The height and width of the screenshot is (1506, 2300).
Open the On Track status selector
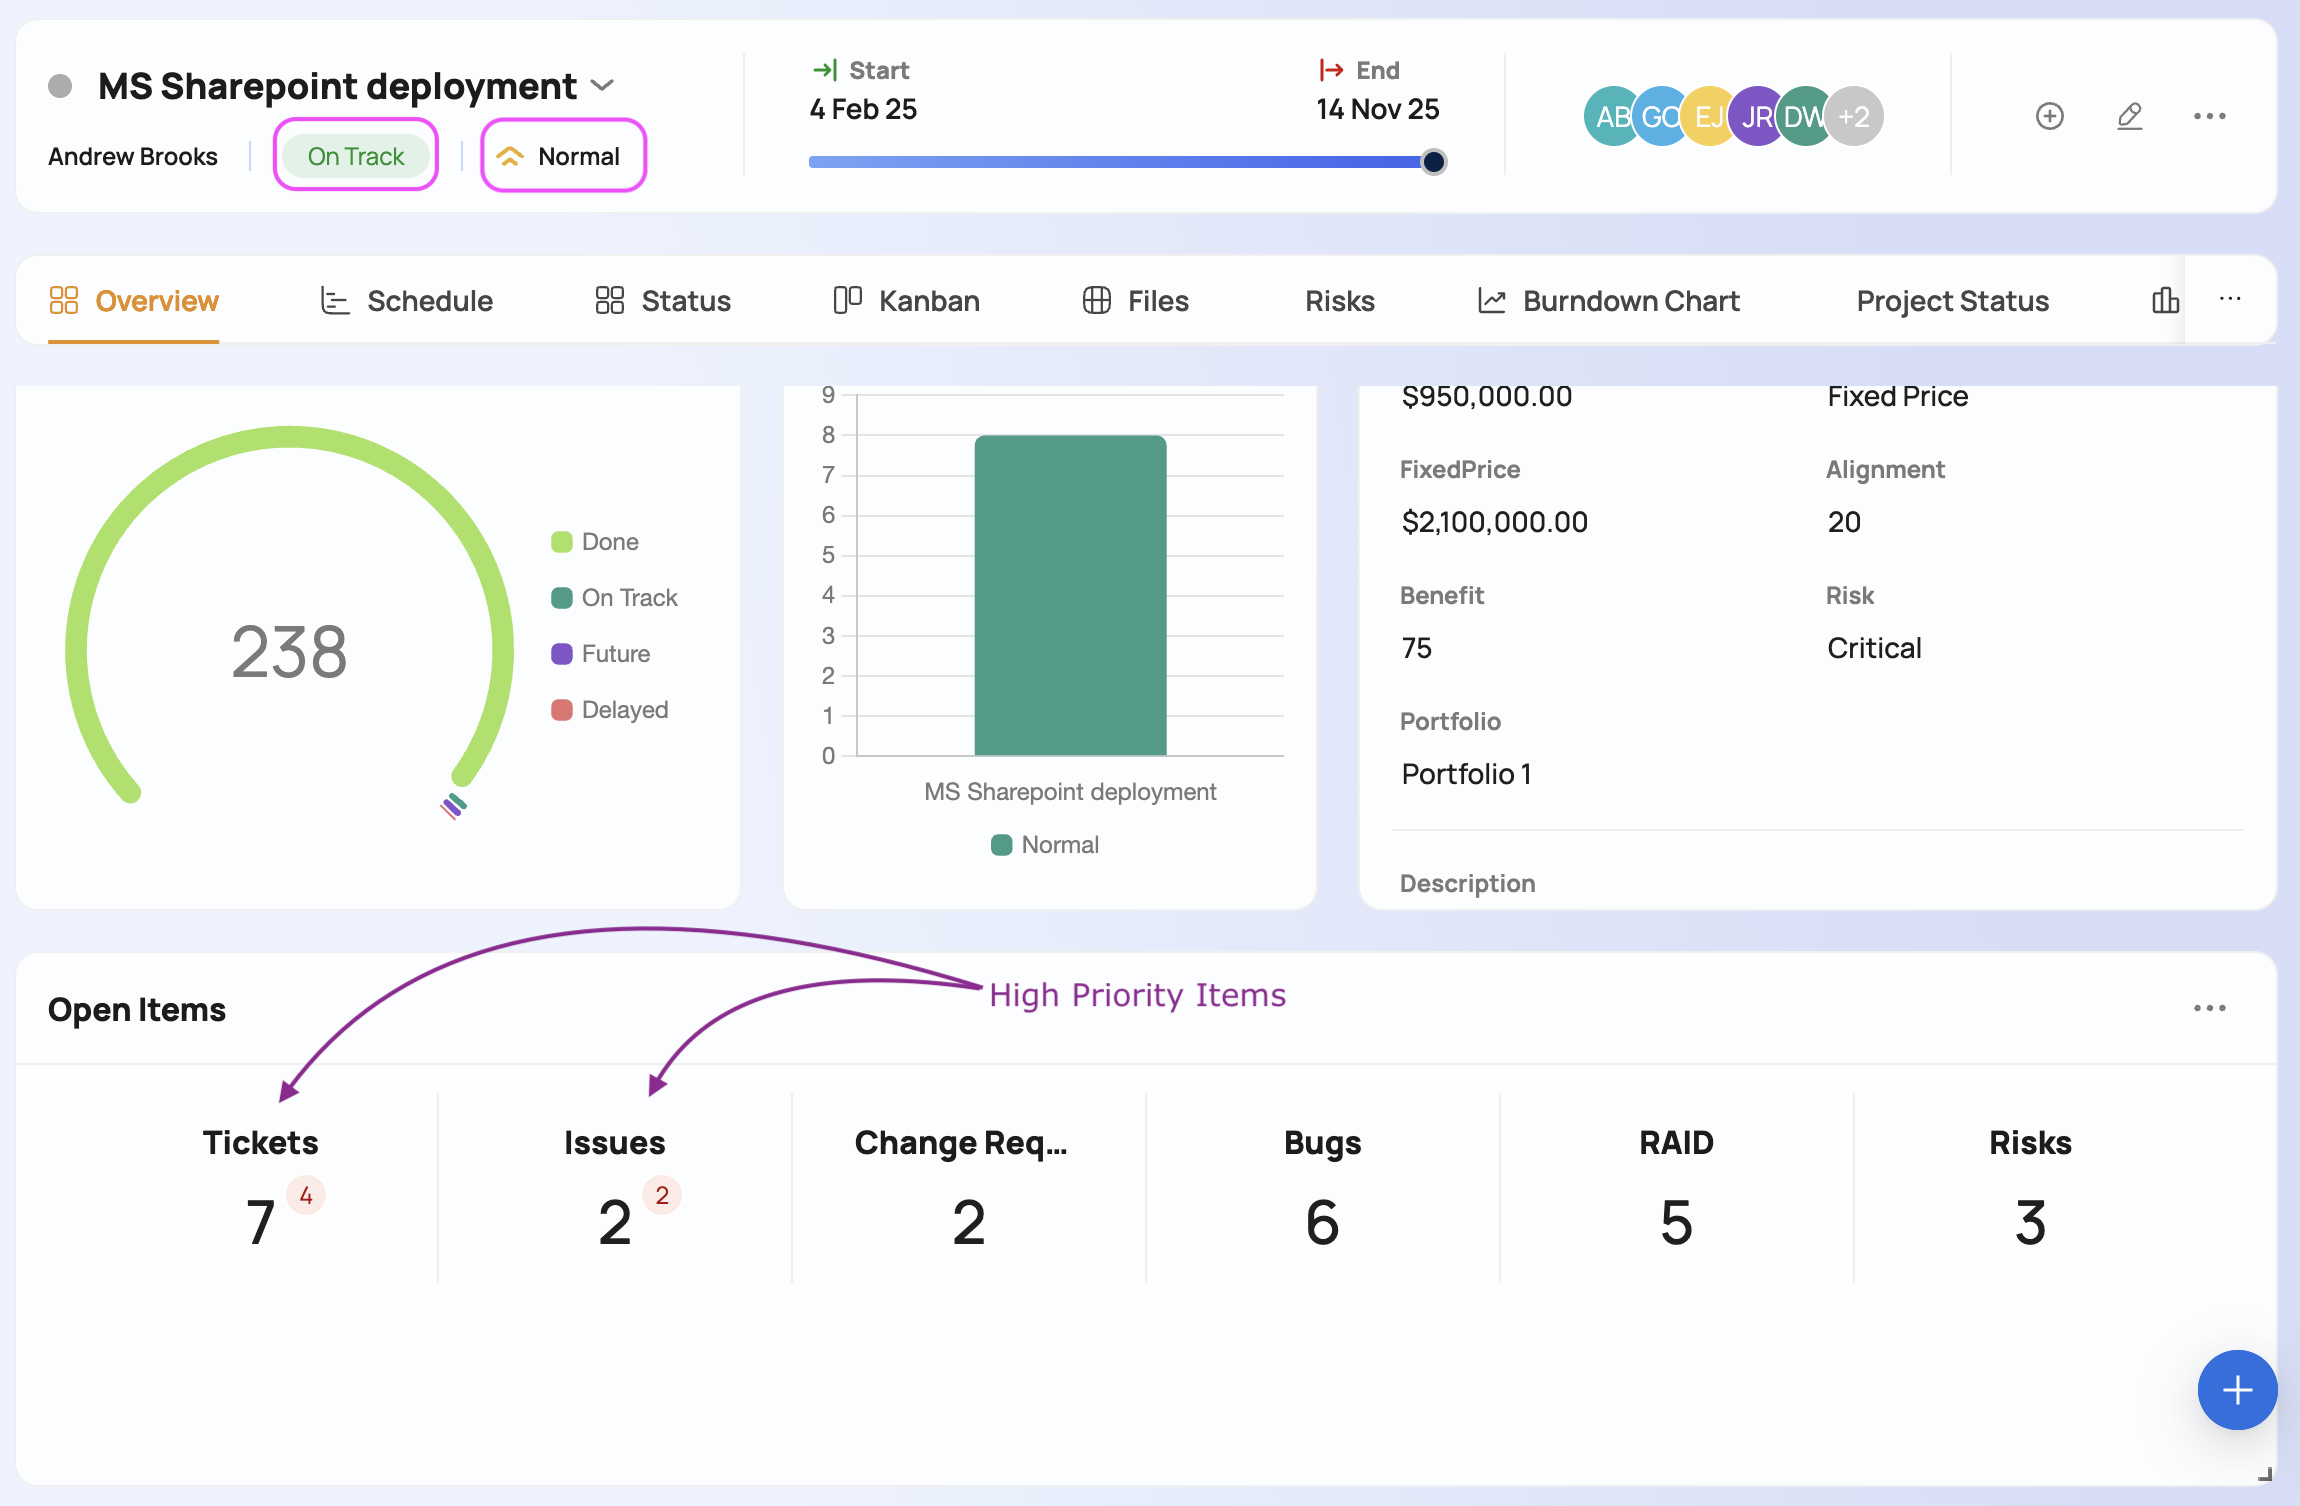click(x=355, y=156)
